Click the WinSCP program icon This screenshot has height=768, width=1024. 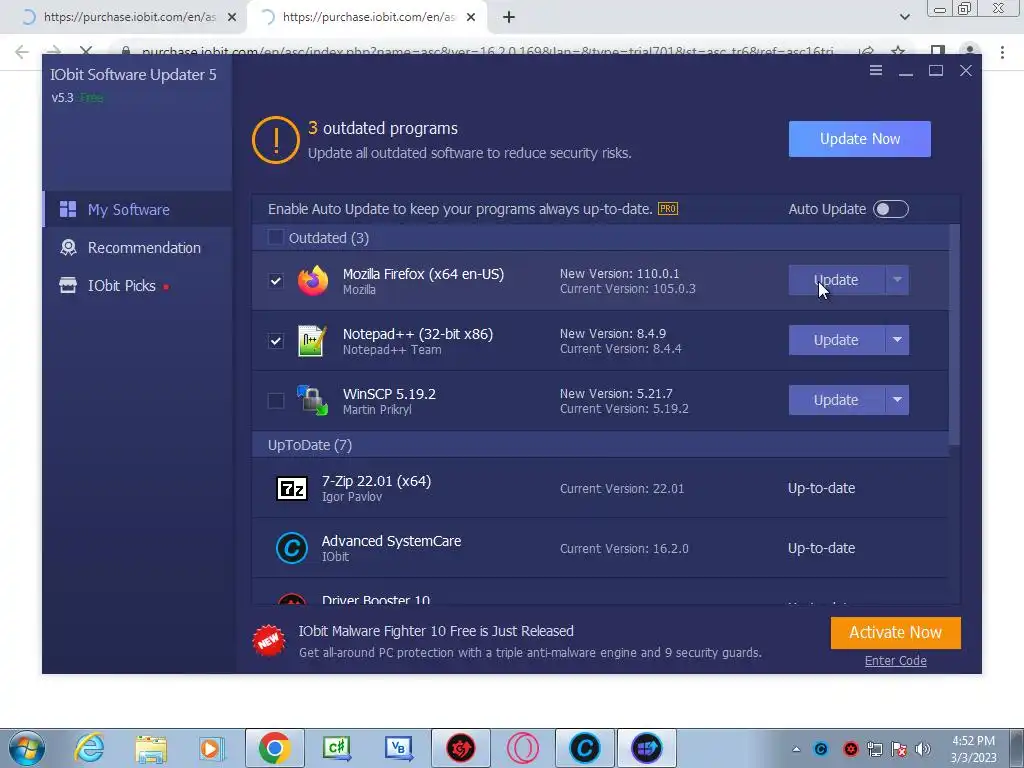312,400
